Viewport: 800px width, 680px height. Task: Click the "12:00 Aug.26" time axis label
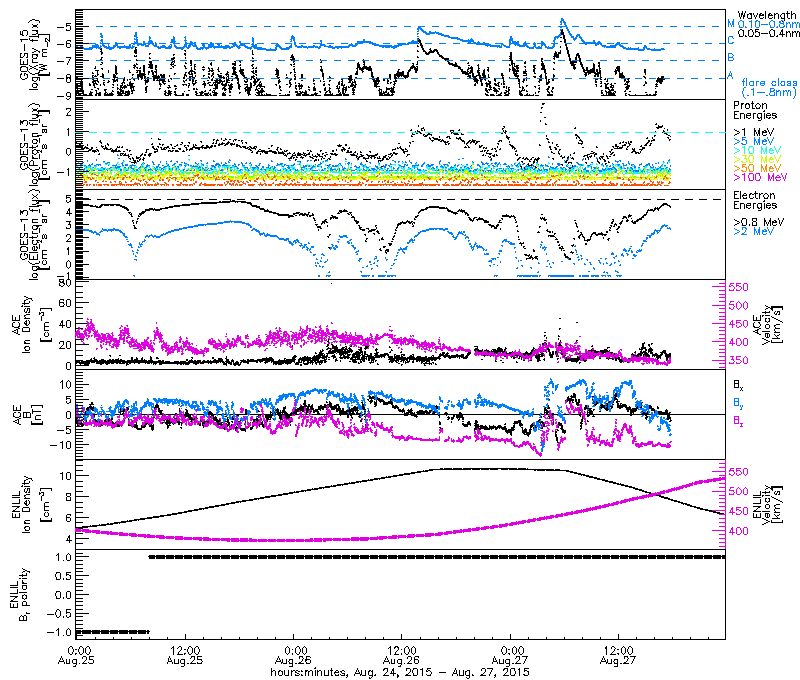402,656
